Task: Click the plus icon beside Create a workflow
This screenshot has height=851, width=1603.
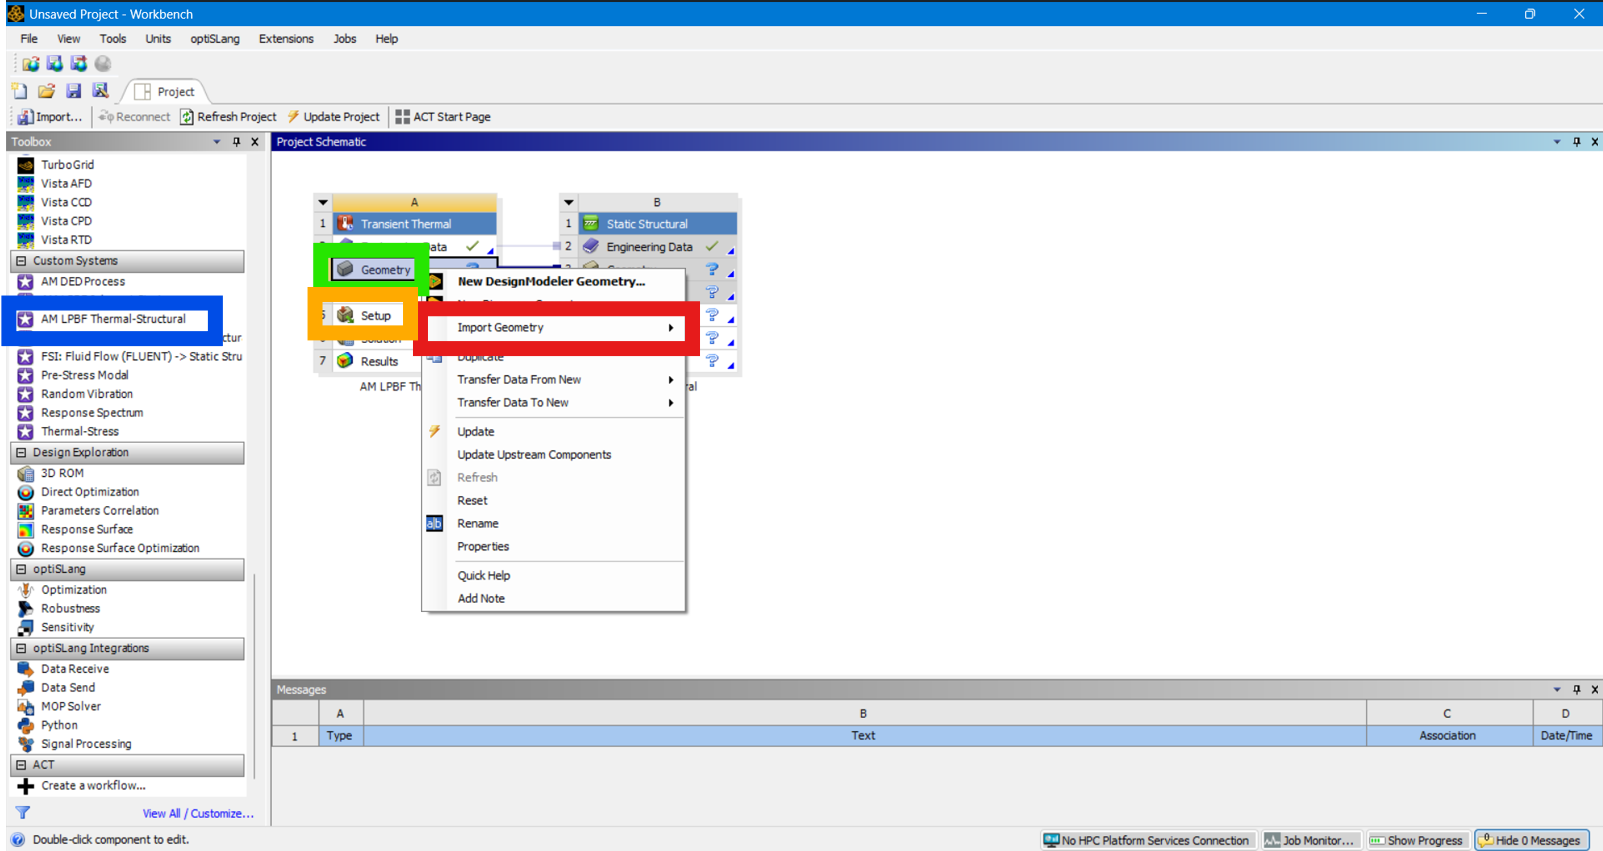Action: click(x=26, y=786)
